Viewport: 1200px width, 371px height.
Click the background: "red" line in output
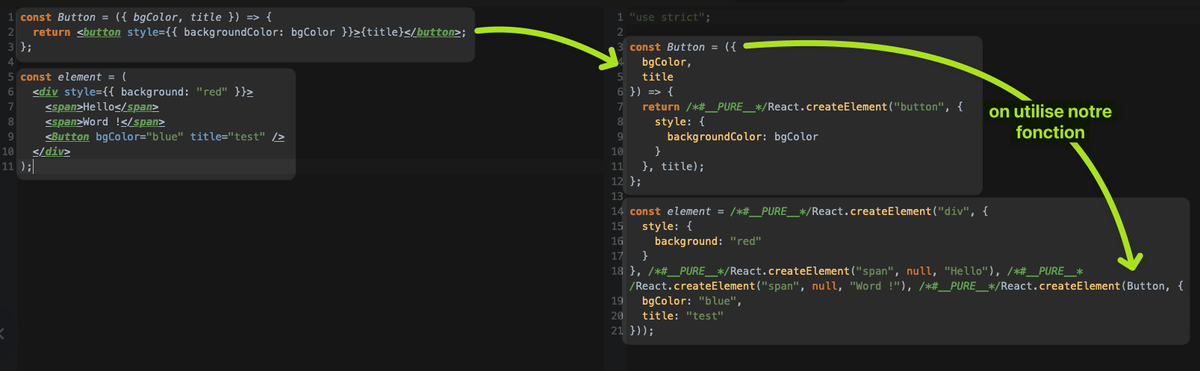click(708, 241)
